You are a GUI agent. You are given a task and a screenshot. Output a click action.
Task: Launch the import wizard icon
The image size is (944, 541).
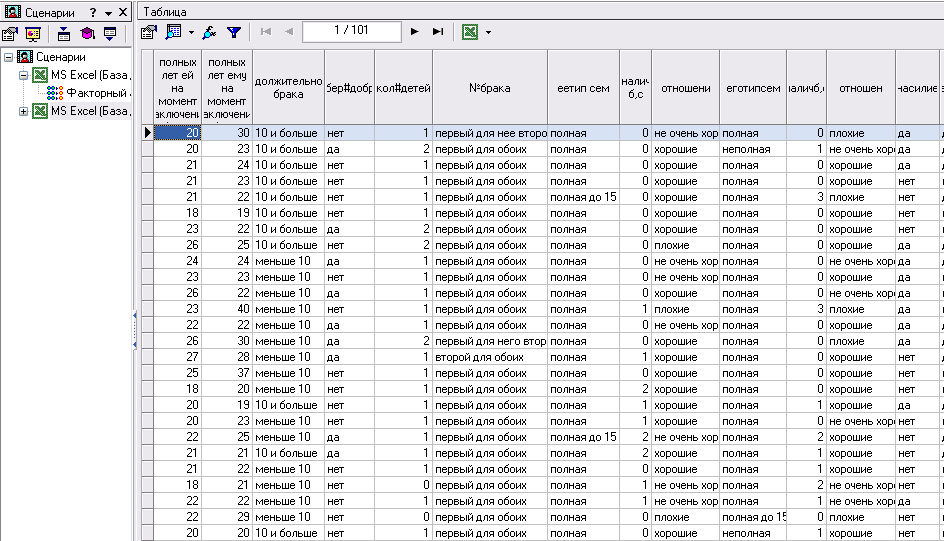point(64,34)
